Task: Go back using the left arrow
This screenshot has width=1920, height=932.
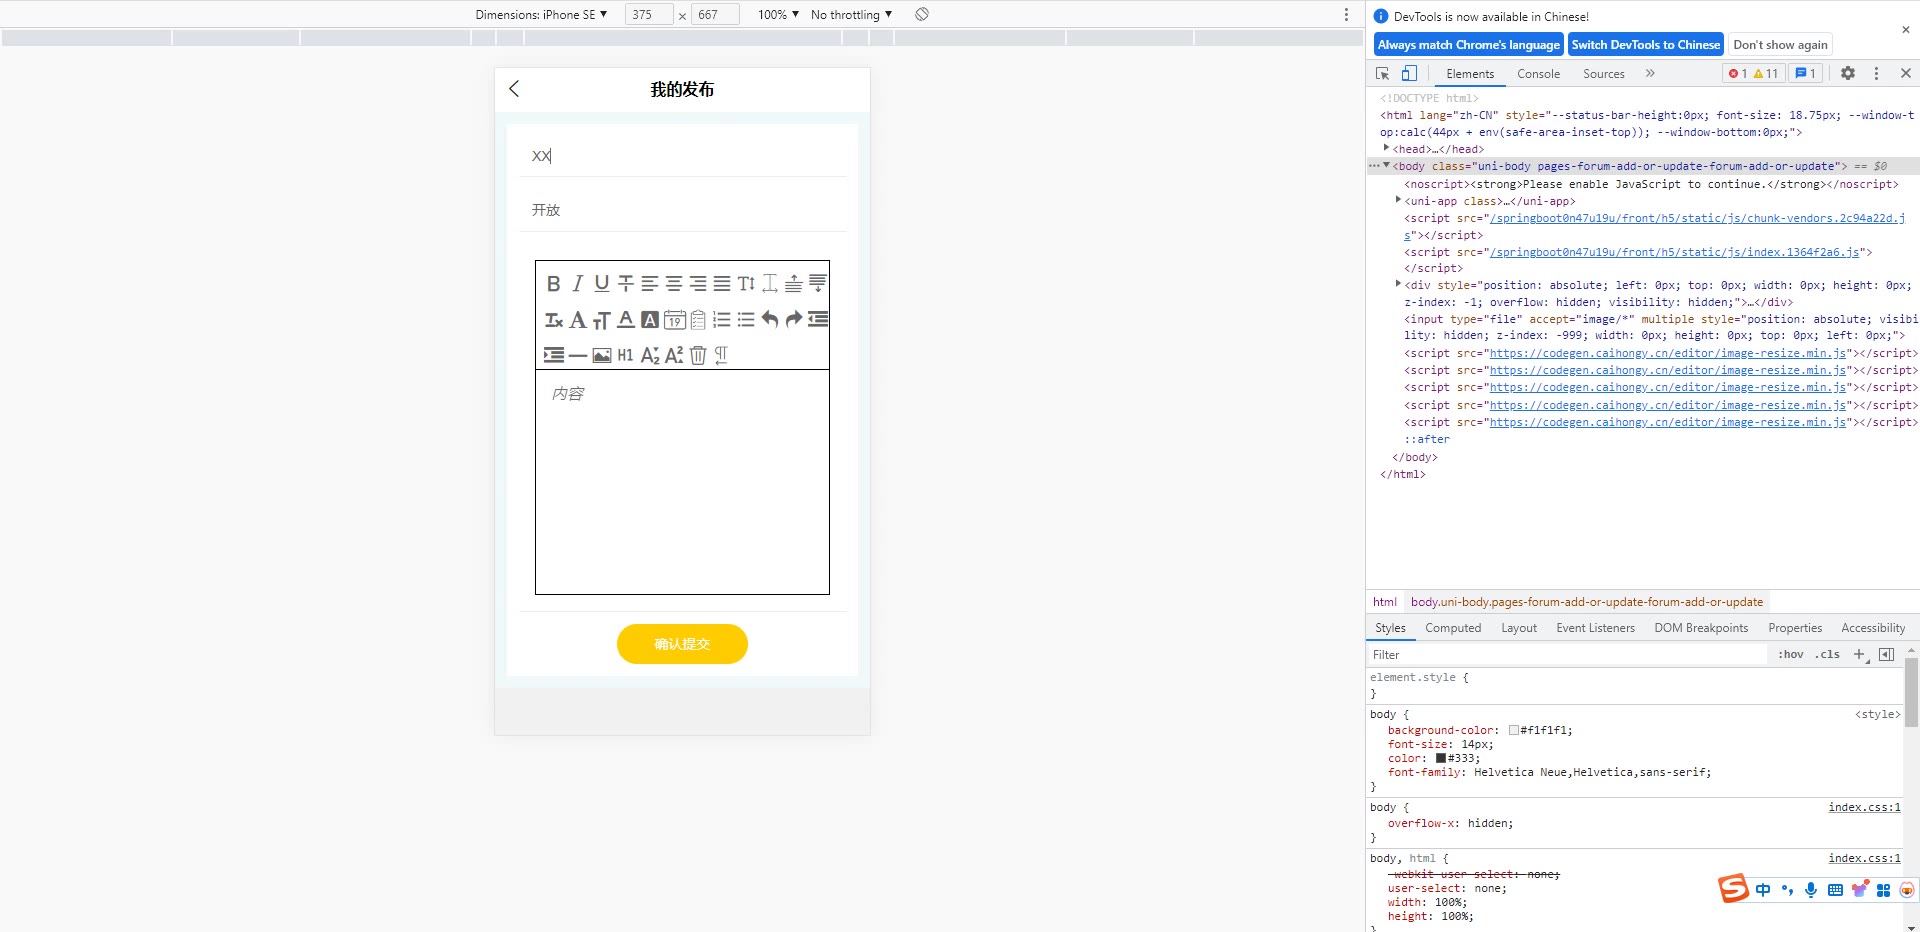Action: pos(514,89)
